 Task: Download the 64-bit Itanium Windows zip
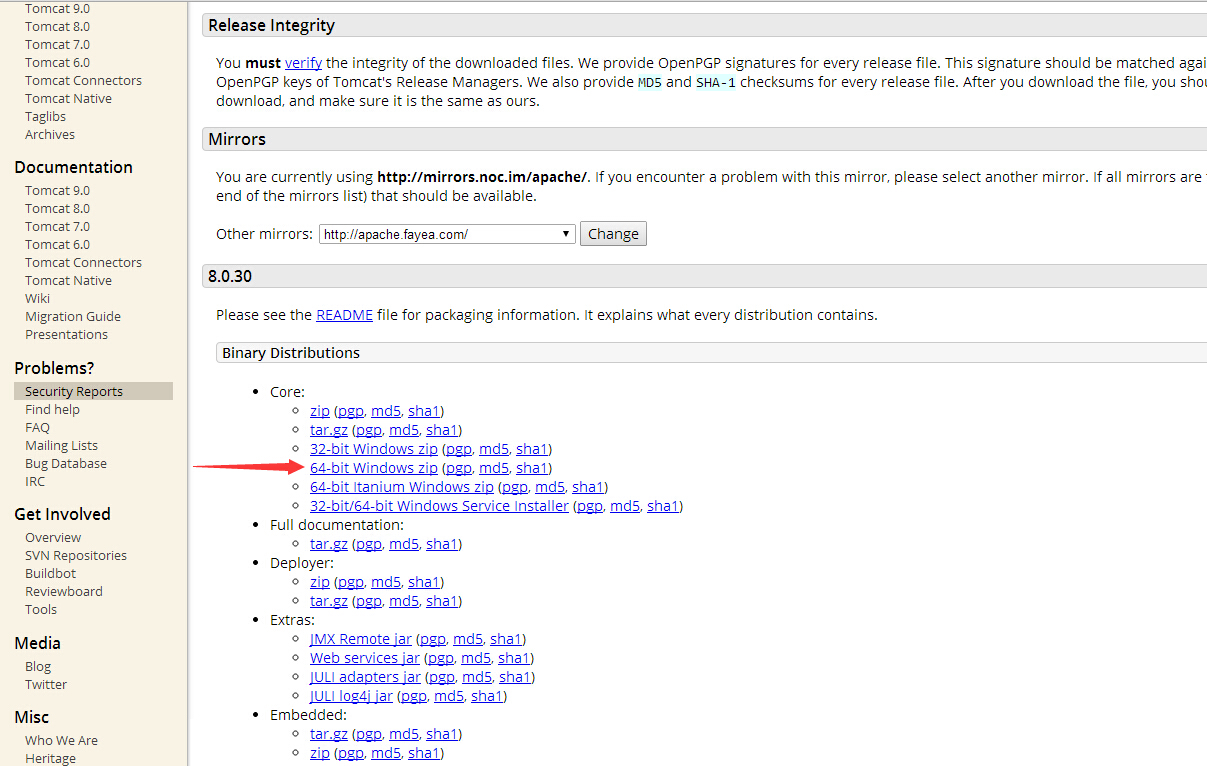coord(401,487)
